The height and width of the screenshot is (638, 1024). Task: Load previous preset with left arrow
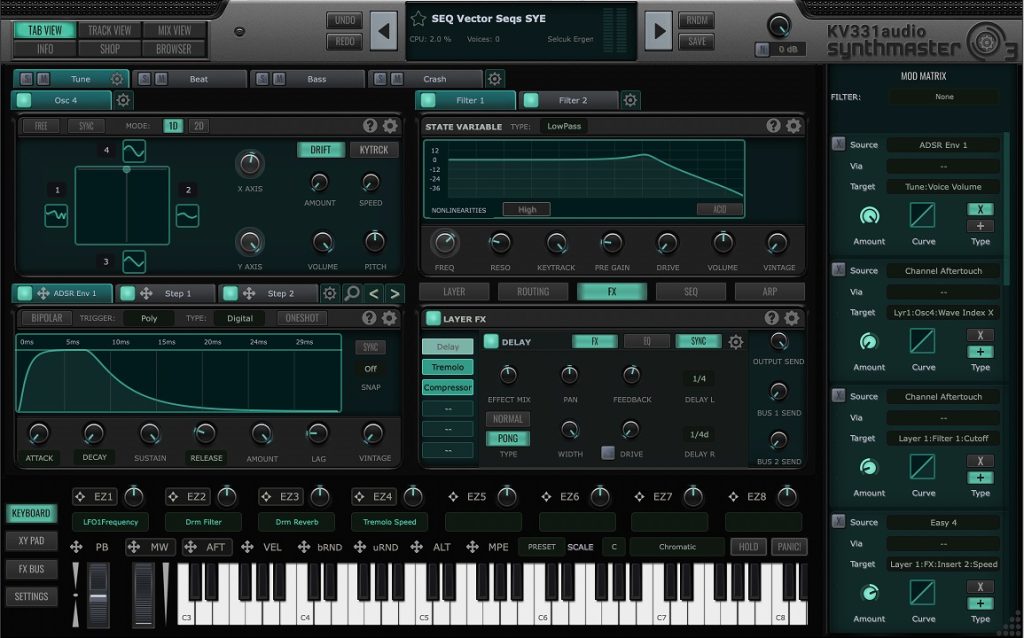point(383,31)
